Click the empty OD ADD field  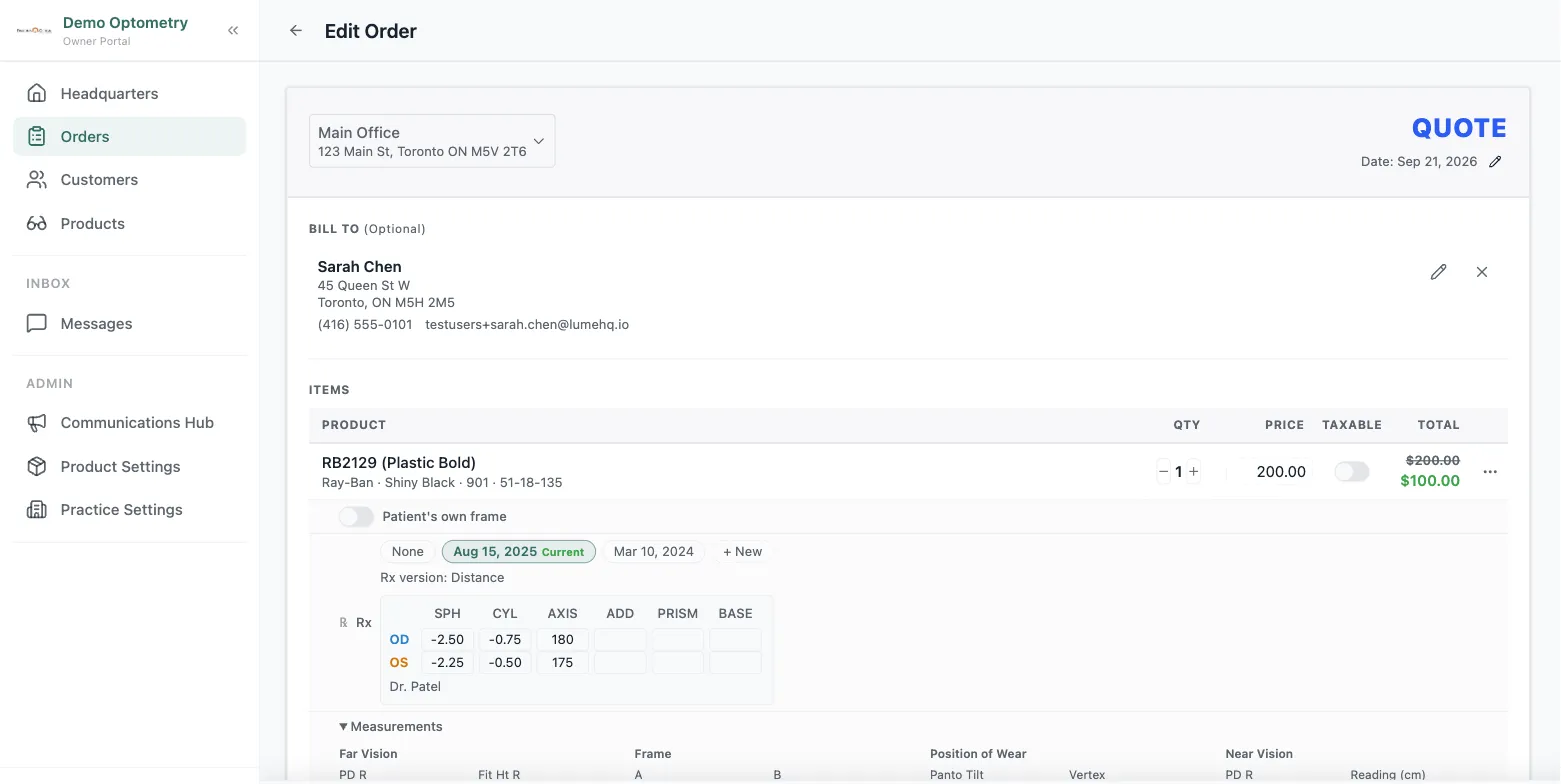[620, 640]
